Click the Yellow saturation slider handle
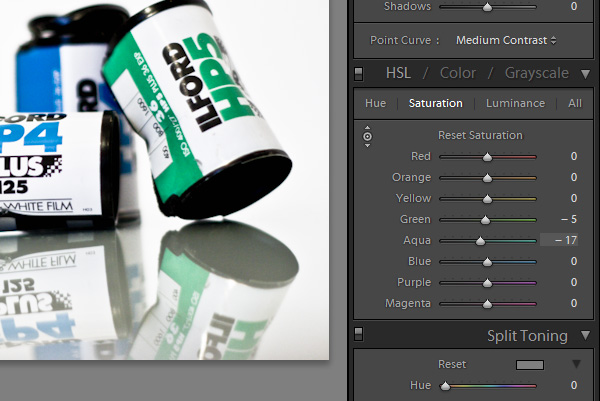600x401 pixels. (x=487, y=199)
